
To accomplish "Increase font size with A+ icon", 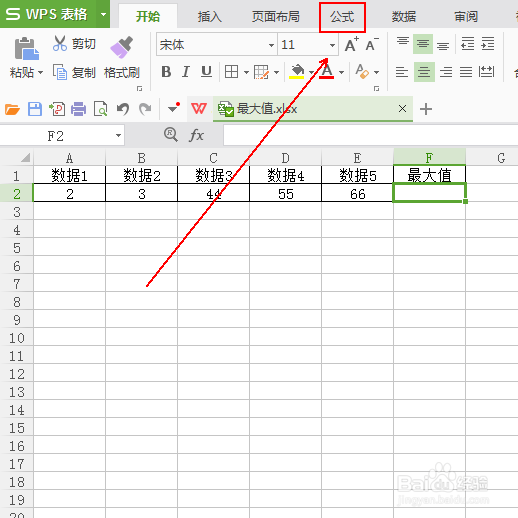I will click(x=351, y=44).
